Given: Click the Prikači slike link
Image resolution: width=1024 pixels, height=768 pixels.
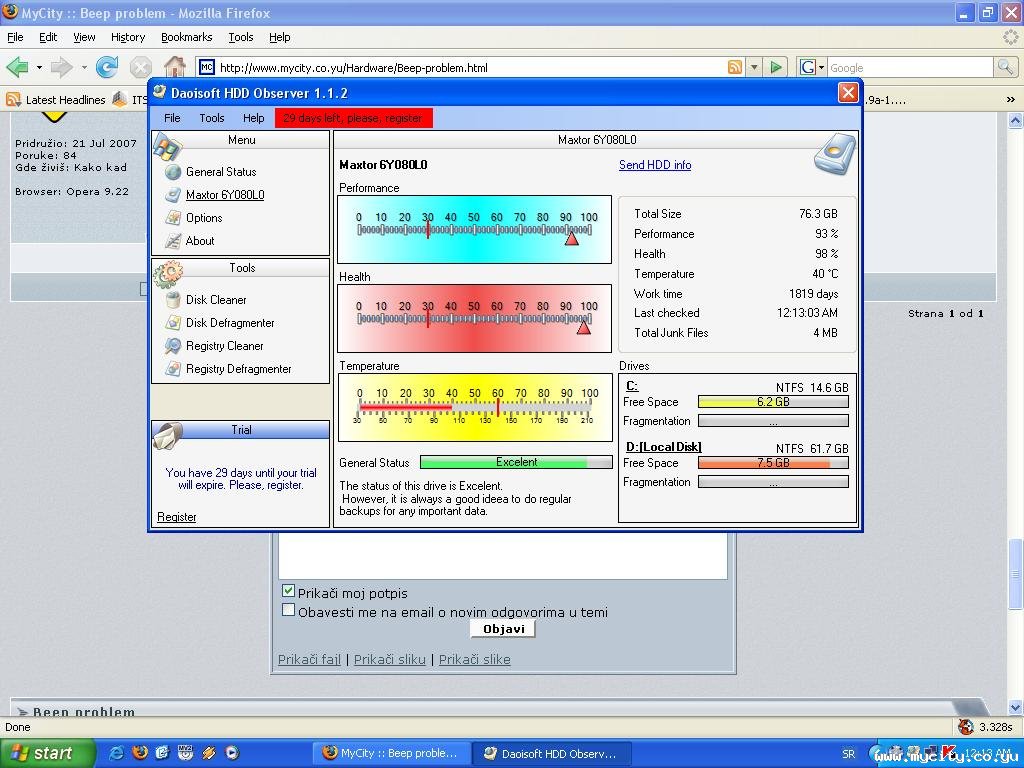Looking at the screenshot, I should click(x=475, y=660).
